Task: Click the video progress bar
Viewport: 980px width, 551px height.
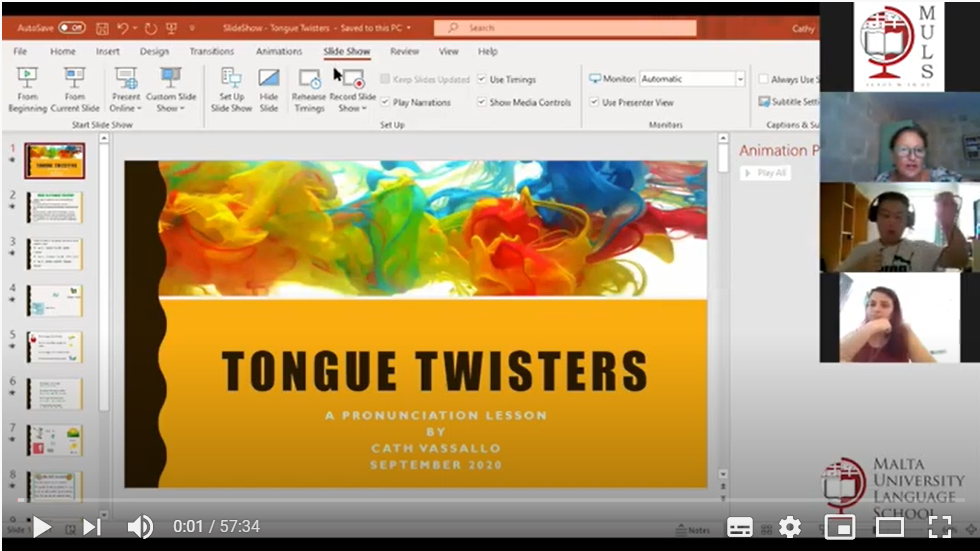Action: (490, 500)
